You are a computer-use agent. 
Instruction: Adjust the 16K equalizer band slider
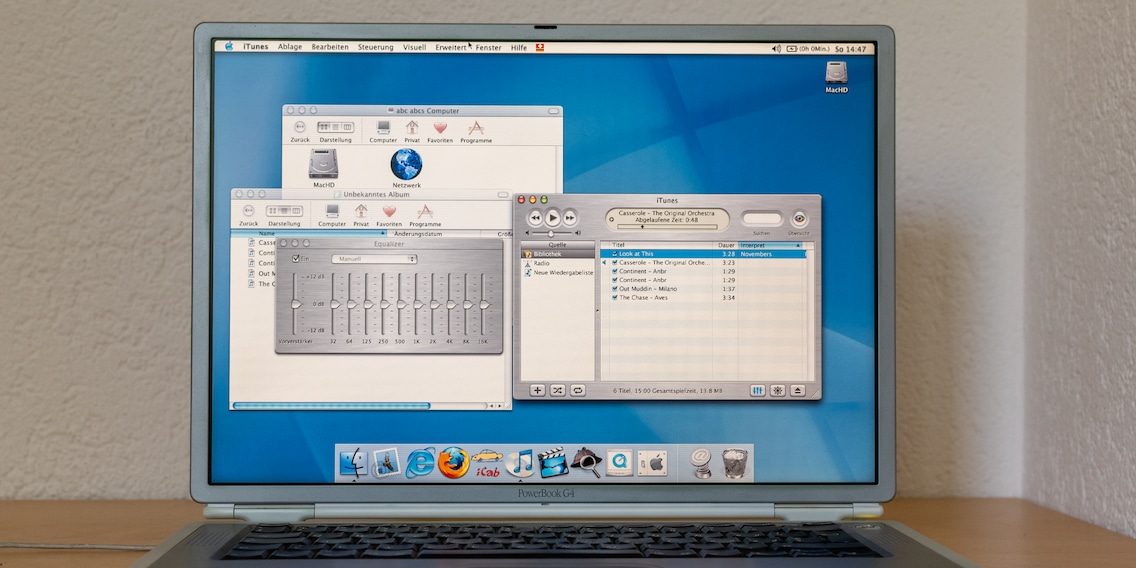coord(483,304)
